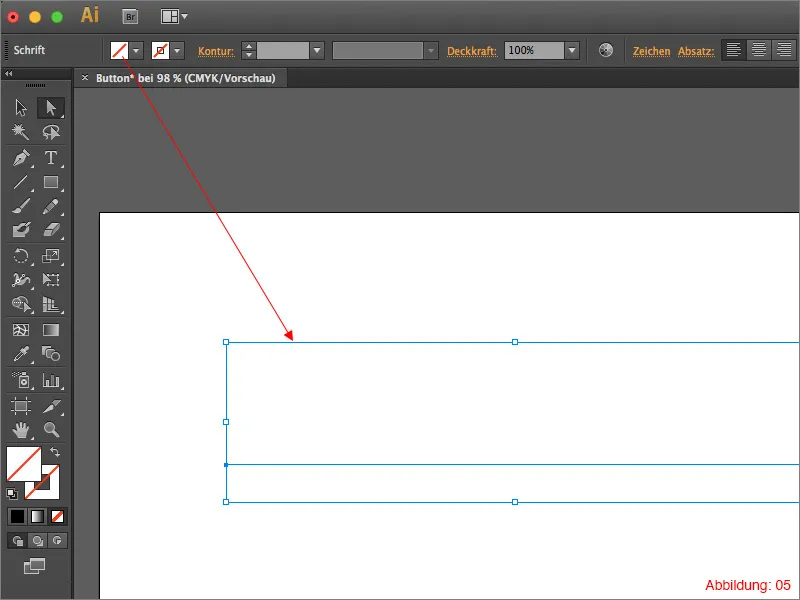The width and height of the screenshot is (800, 600).
Task: Click the toolbox fill swatch
Action: 23,463
